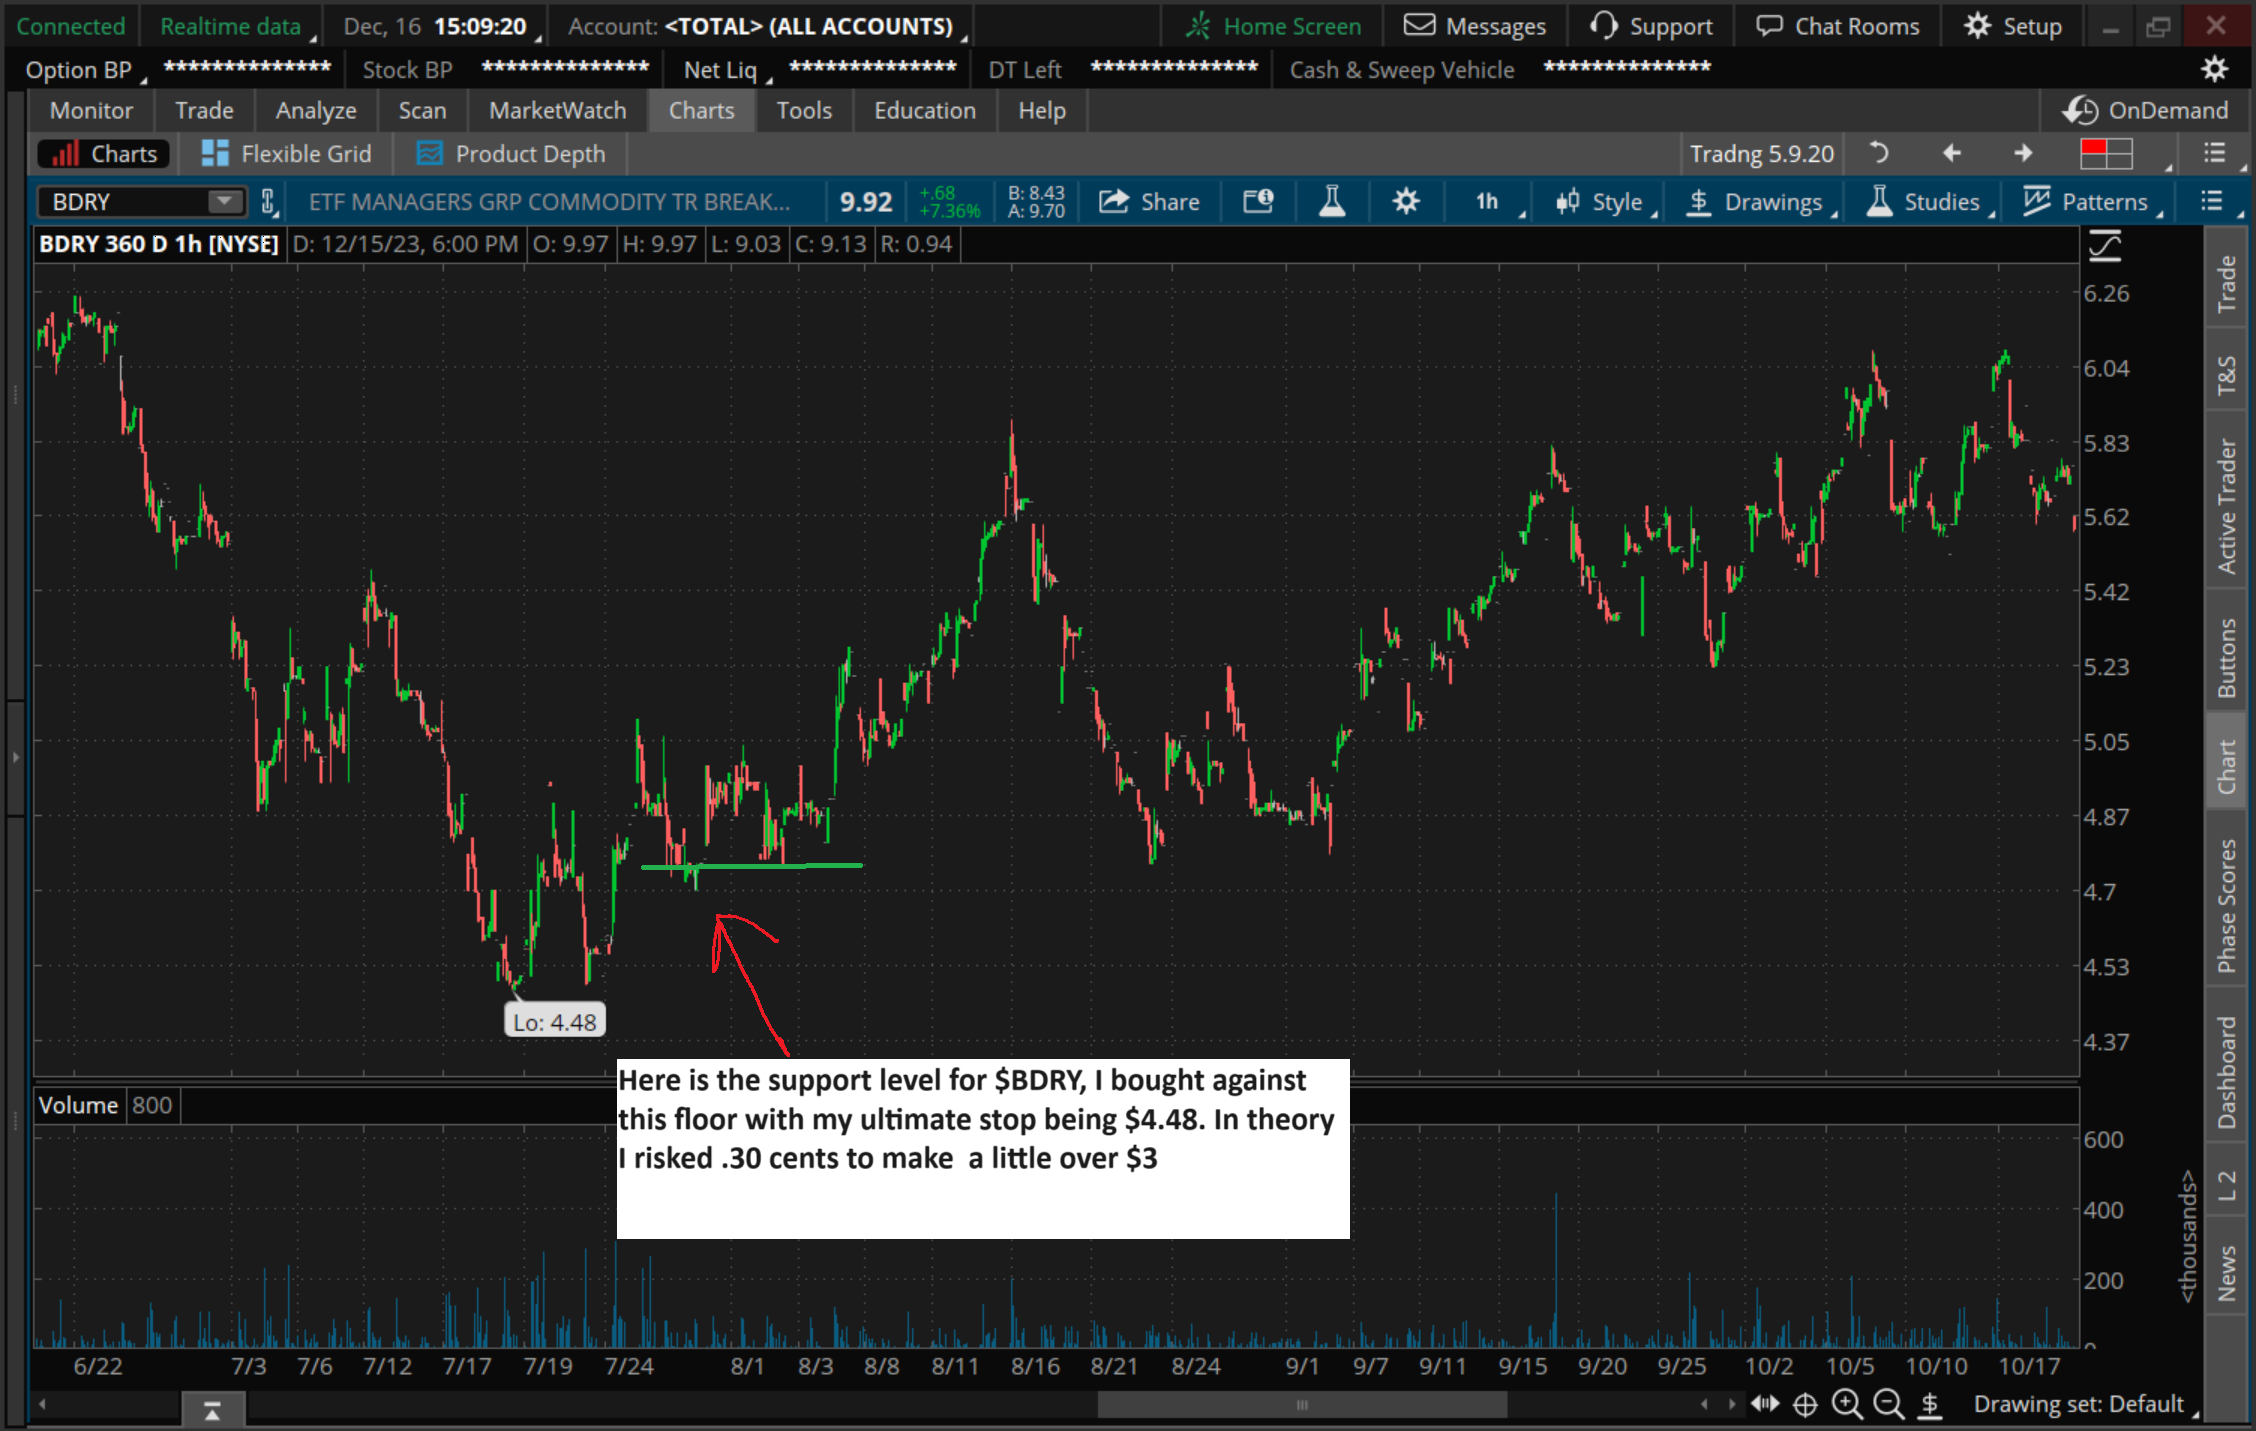Open the Chat Rooms button
This screenshot has width=2256, height=1431.
pos(1838,26)
